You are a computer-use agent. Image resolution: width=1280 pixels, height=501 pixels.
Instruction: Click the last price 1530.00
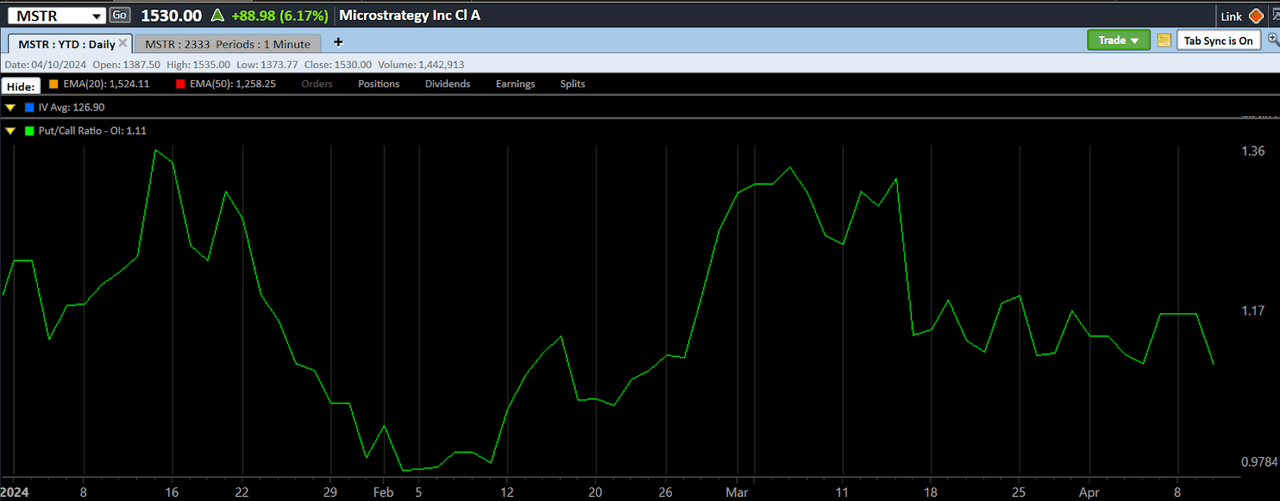click(171, 16)
